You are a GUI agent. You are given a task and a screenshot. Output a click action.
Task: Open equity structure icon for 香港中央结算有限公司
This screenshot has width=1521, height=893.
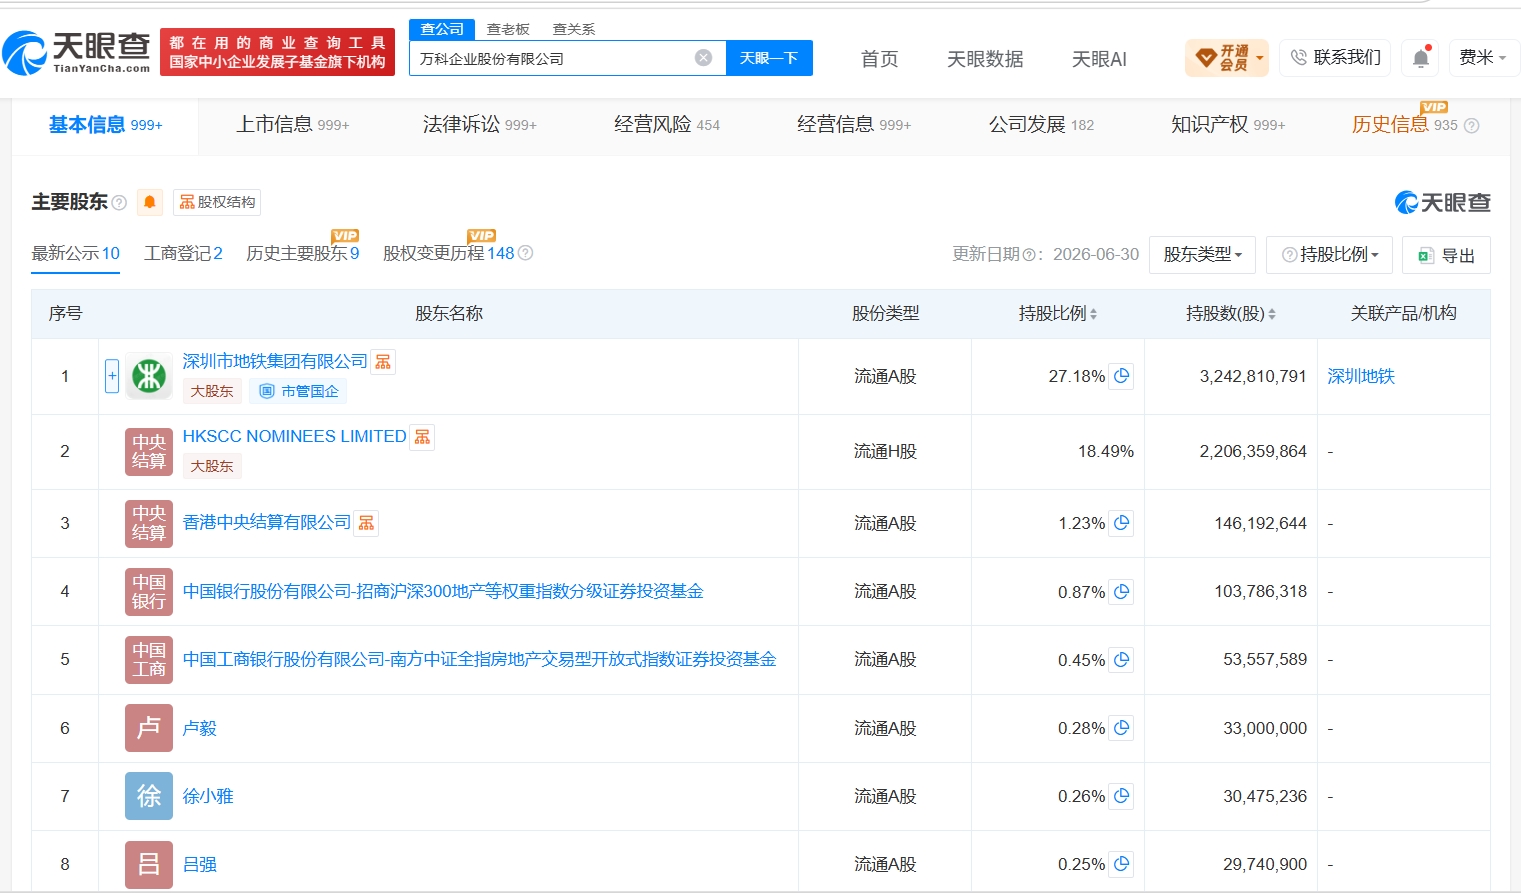(366, 523)
